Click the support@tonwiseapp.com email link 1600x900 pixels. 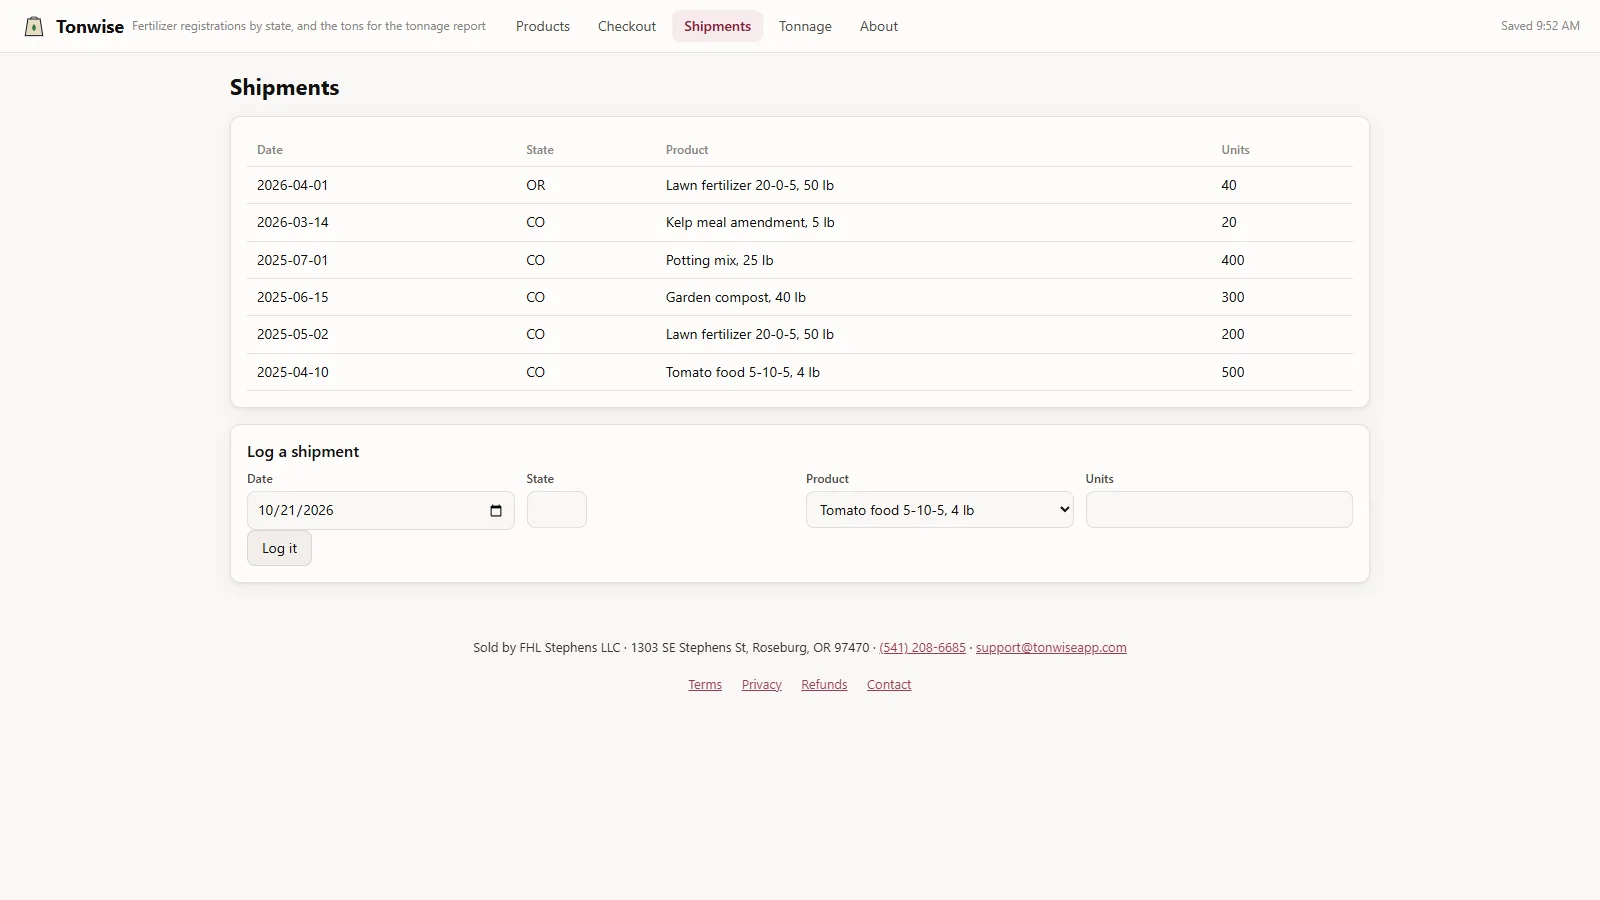(x=1051, y=648)
